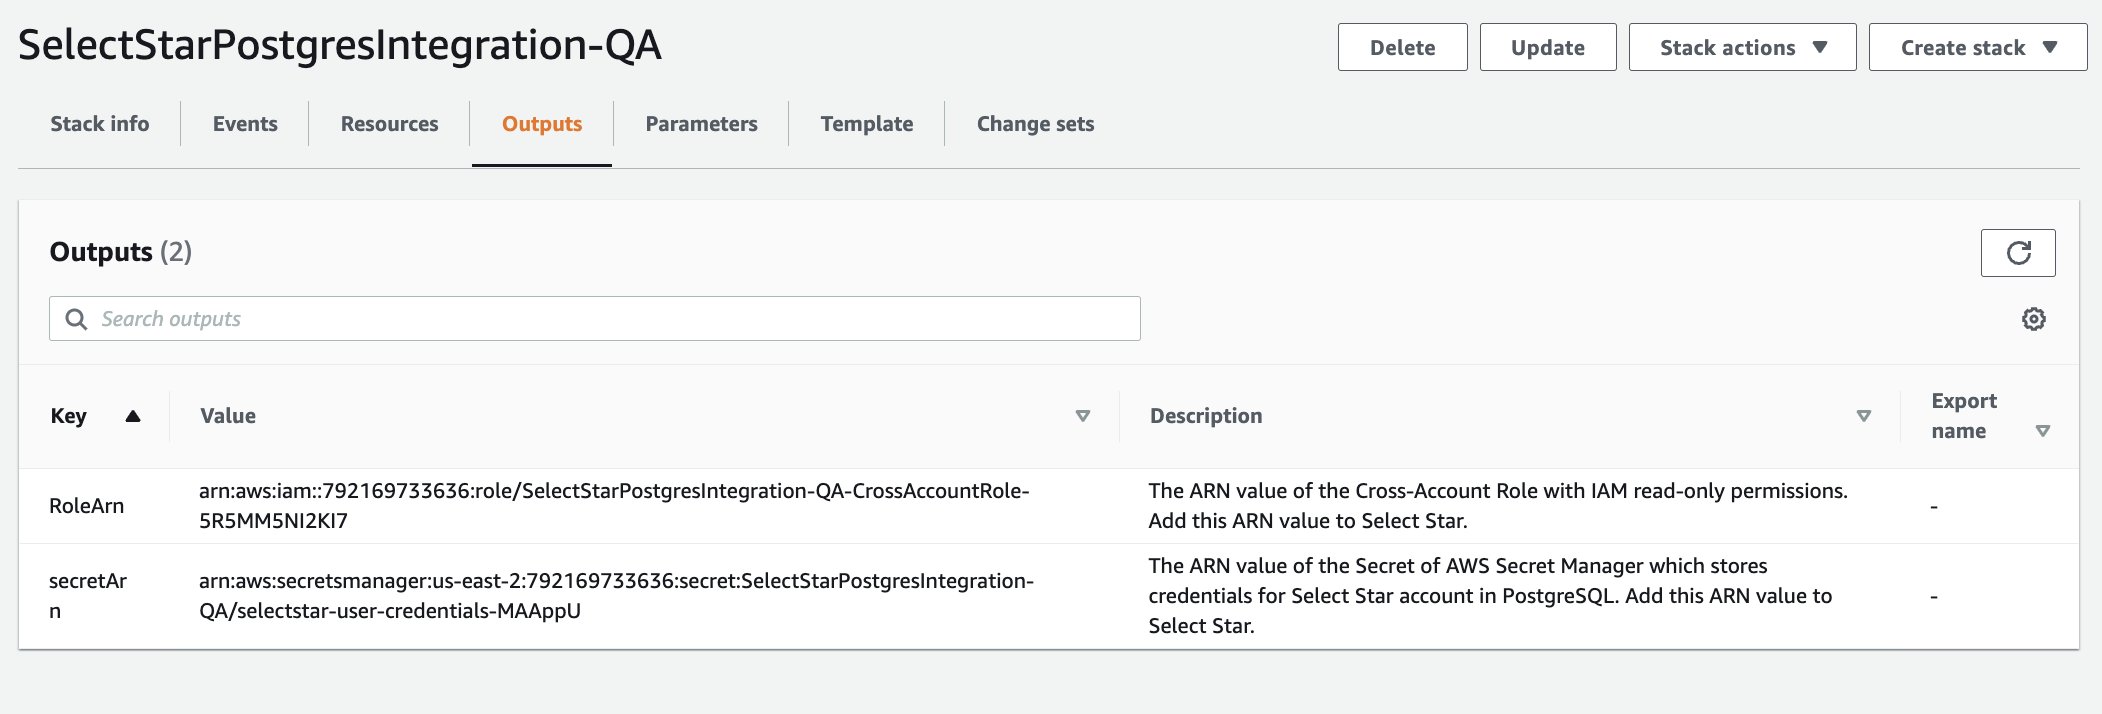Click the Delete stack button
The width and height of the screenshot is (2102, 714).
[x=1403, y=48]
